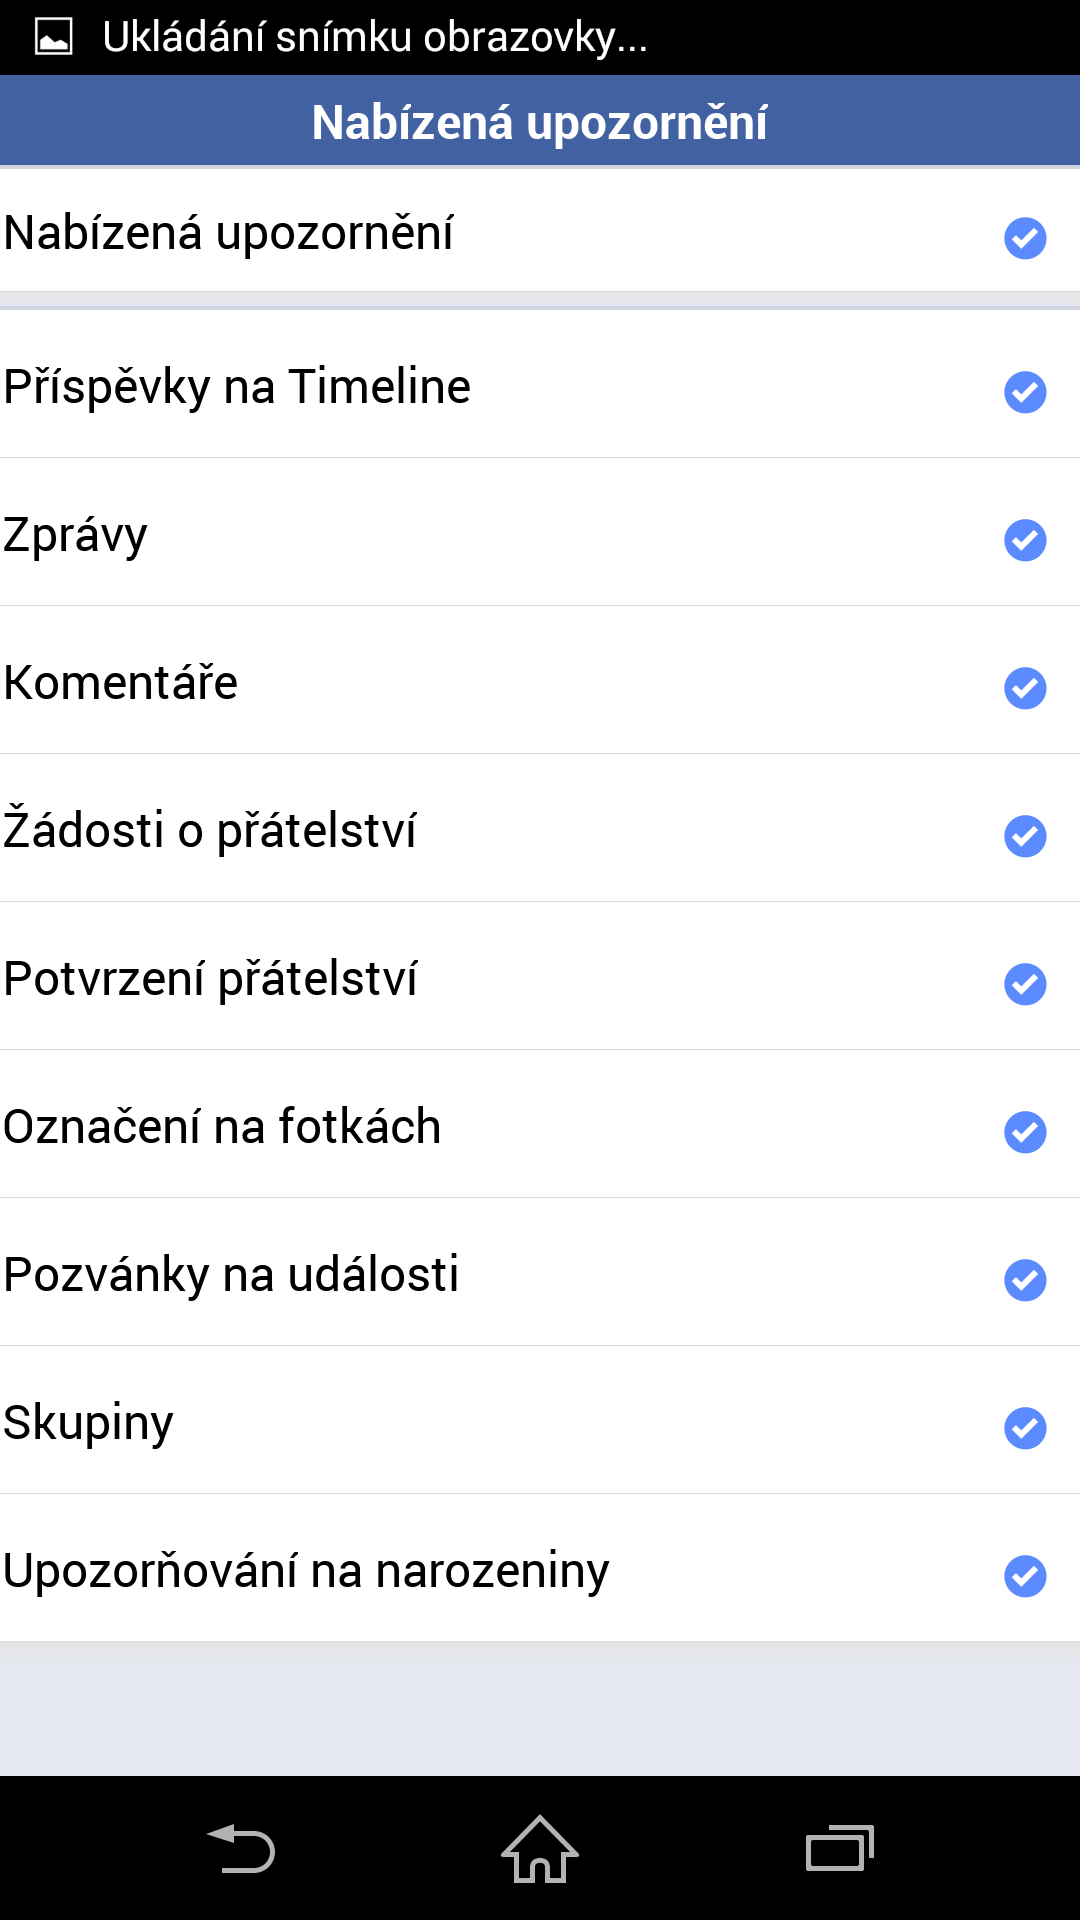1080x1920 pixels.
Task: Disable Příspěvky na Timeline checkmark
Action: click(x=1025, y=392)
